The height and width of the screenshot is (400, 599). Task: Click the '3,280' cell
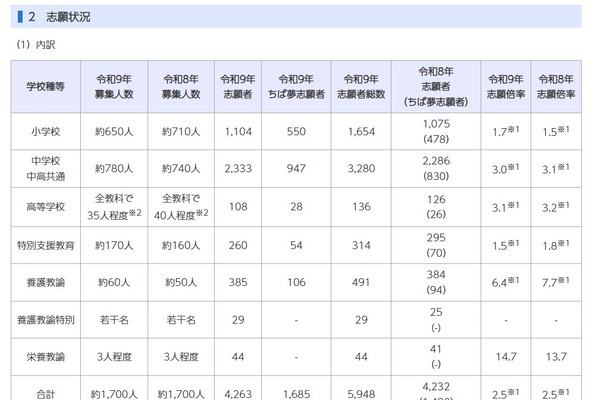(x=361, y=168)
